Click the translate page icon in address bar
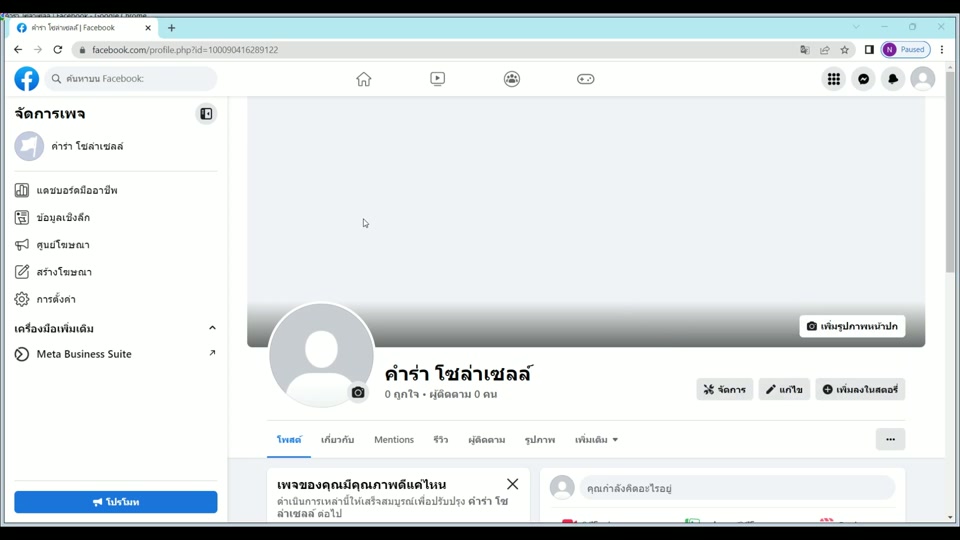The image size is (960, 540). [x=804, y=50]
